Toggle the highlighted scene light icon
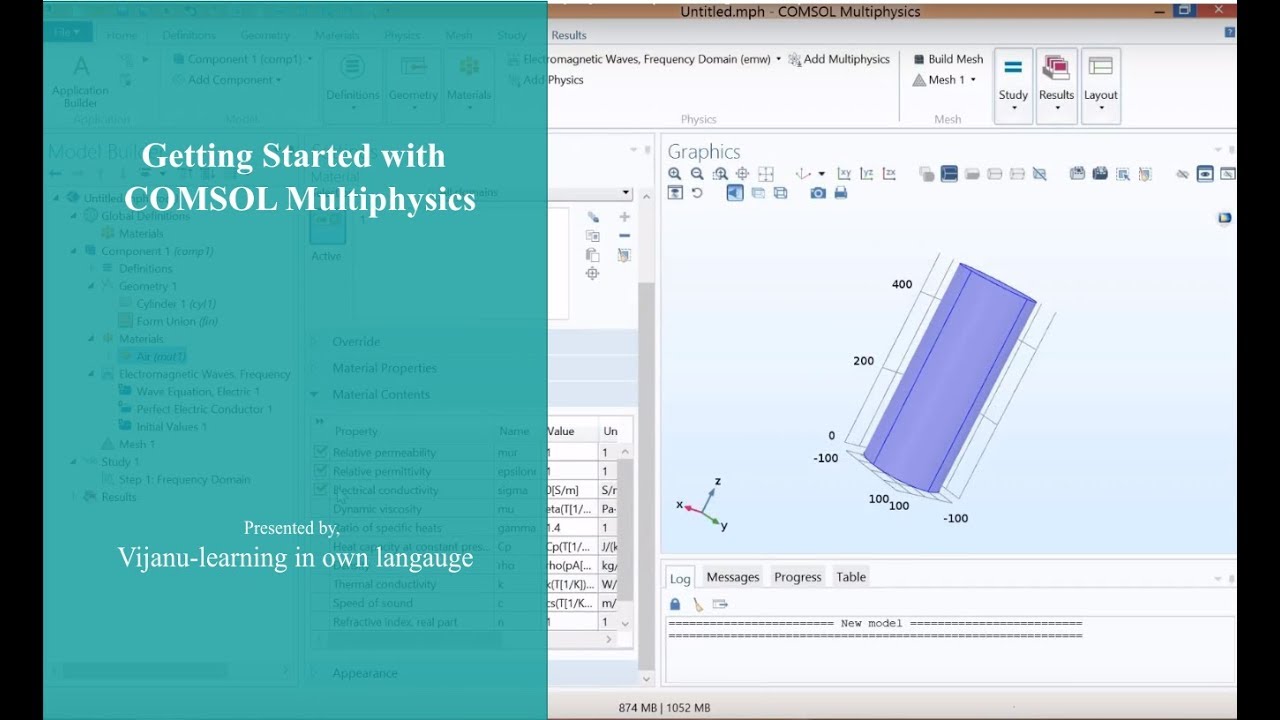1280x720 pixels. tap(735, 193)
